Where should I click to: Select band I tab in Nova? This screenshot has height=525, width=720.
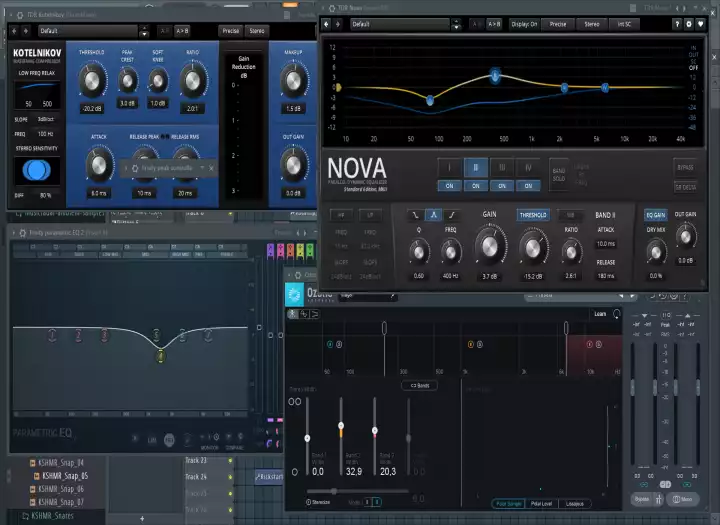tap(450, 168)
